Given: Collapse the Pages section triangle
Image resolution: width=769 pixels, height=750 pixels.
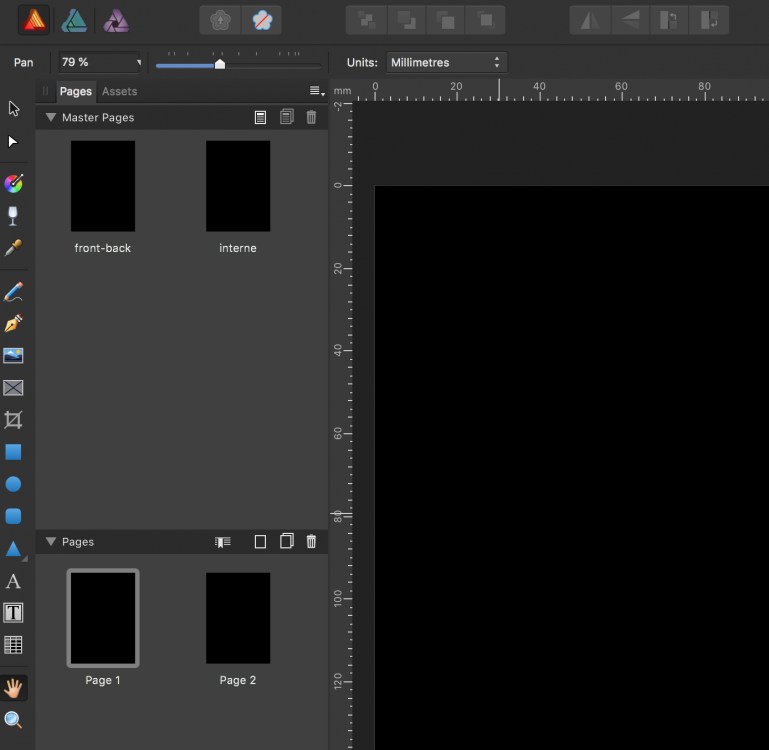Looking at the screenshot, I should click(x=50, y=542).
